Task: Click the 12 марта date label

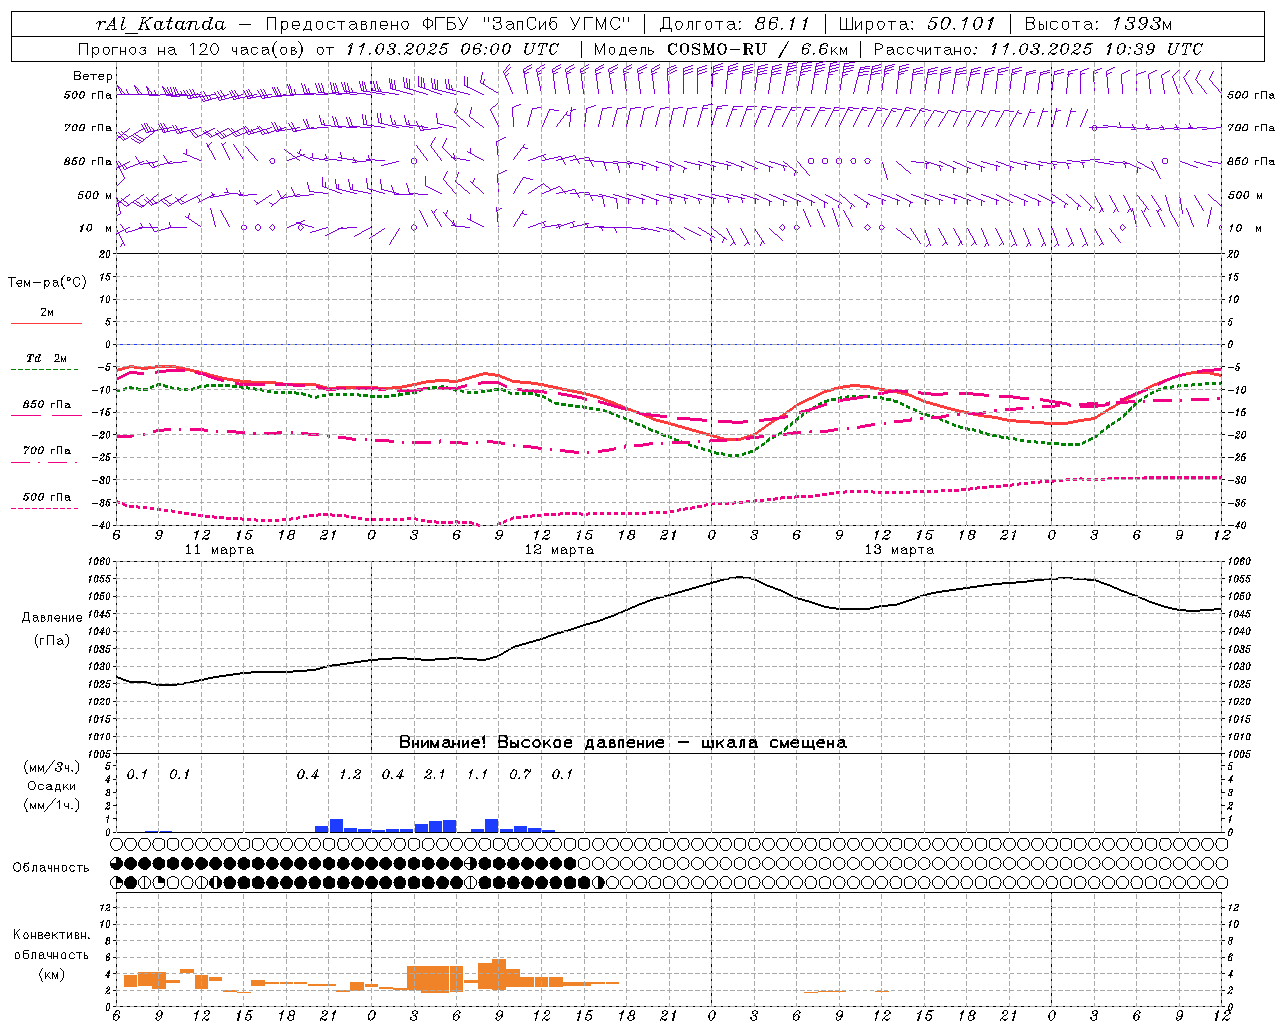Action: click(x=559, y=550)
